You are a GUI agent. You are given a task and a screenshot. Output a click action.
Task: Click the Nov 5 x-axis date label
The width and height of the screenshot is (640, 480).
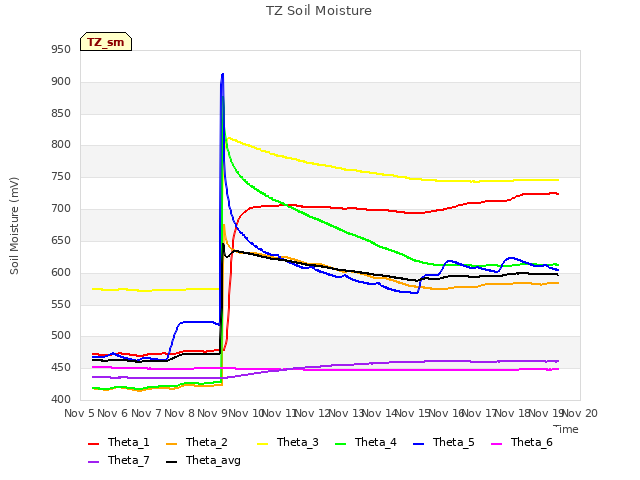[80, 413]
